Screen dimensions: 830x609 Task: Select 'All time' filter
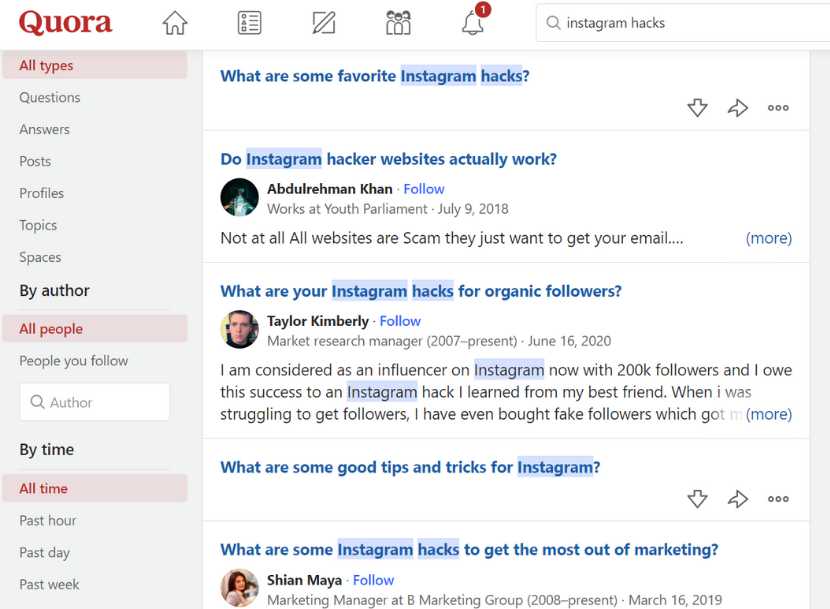[95, 488]
